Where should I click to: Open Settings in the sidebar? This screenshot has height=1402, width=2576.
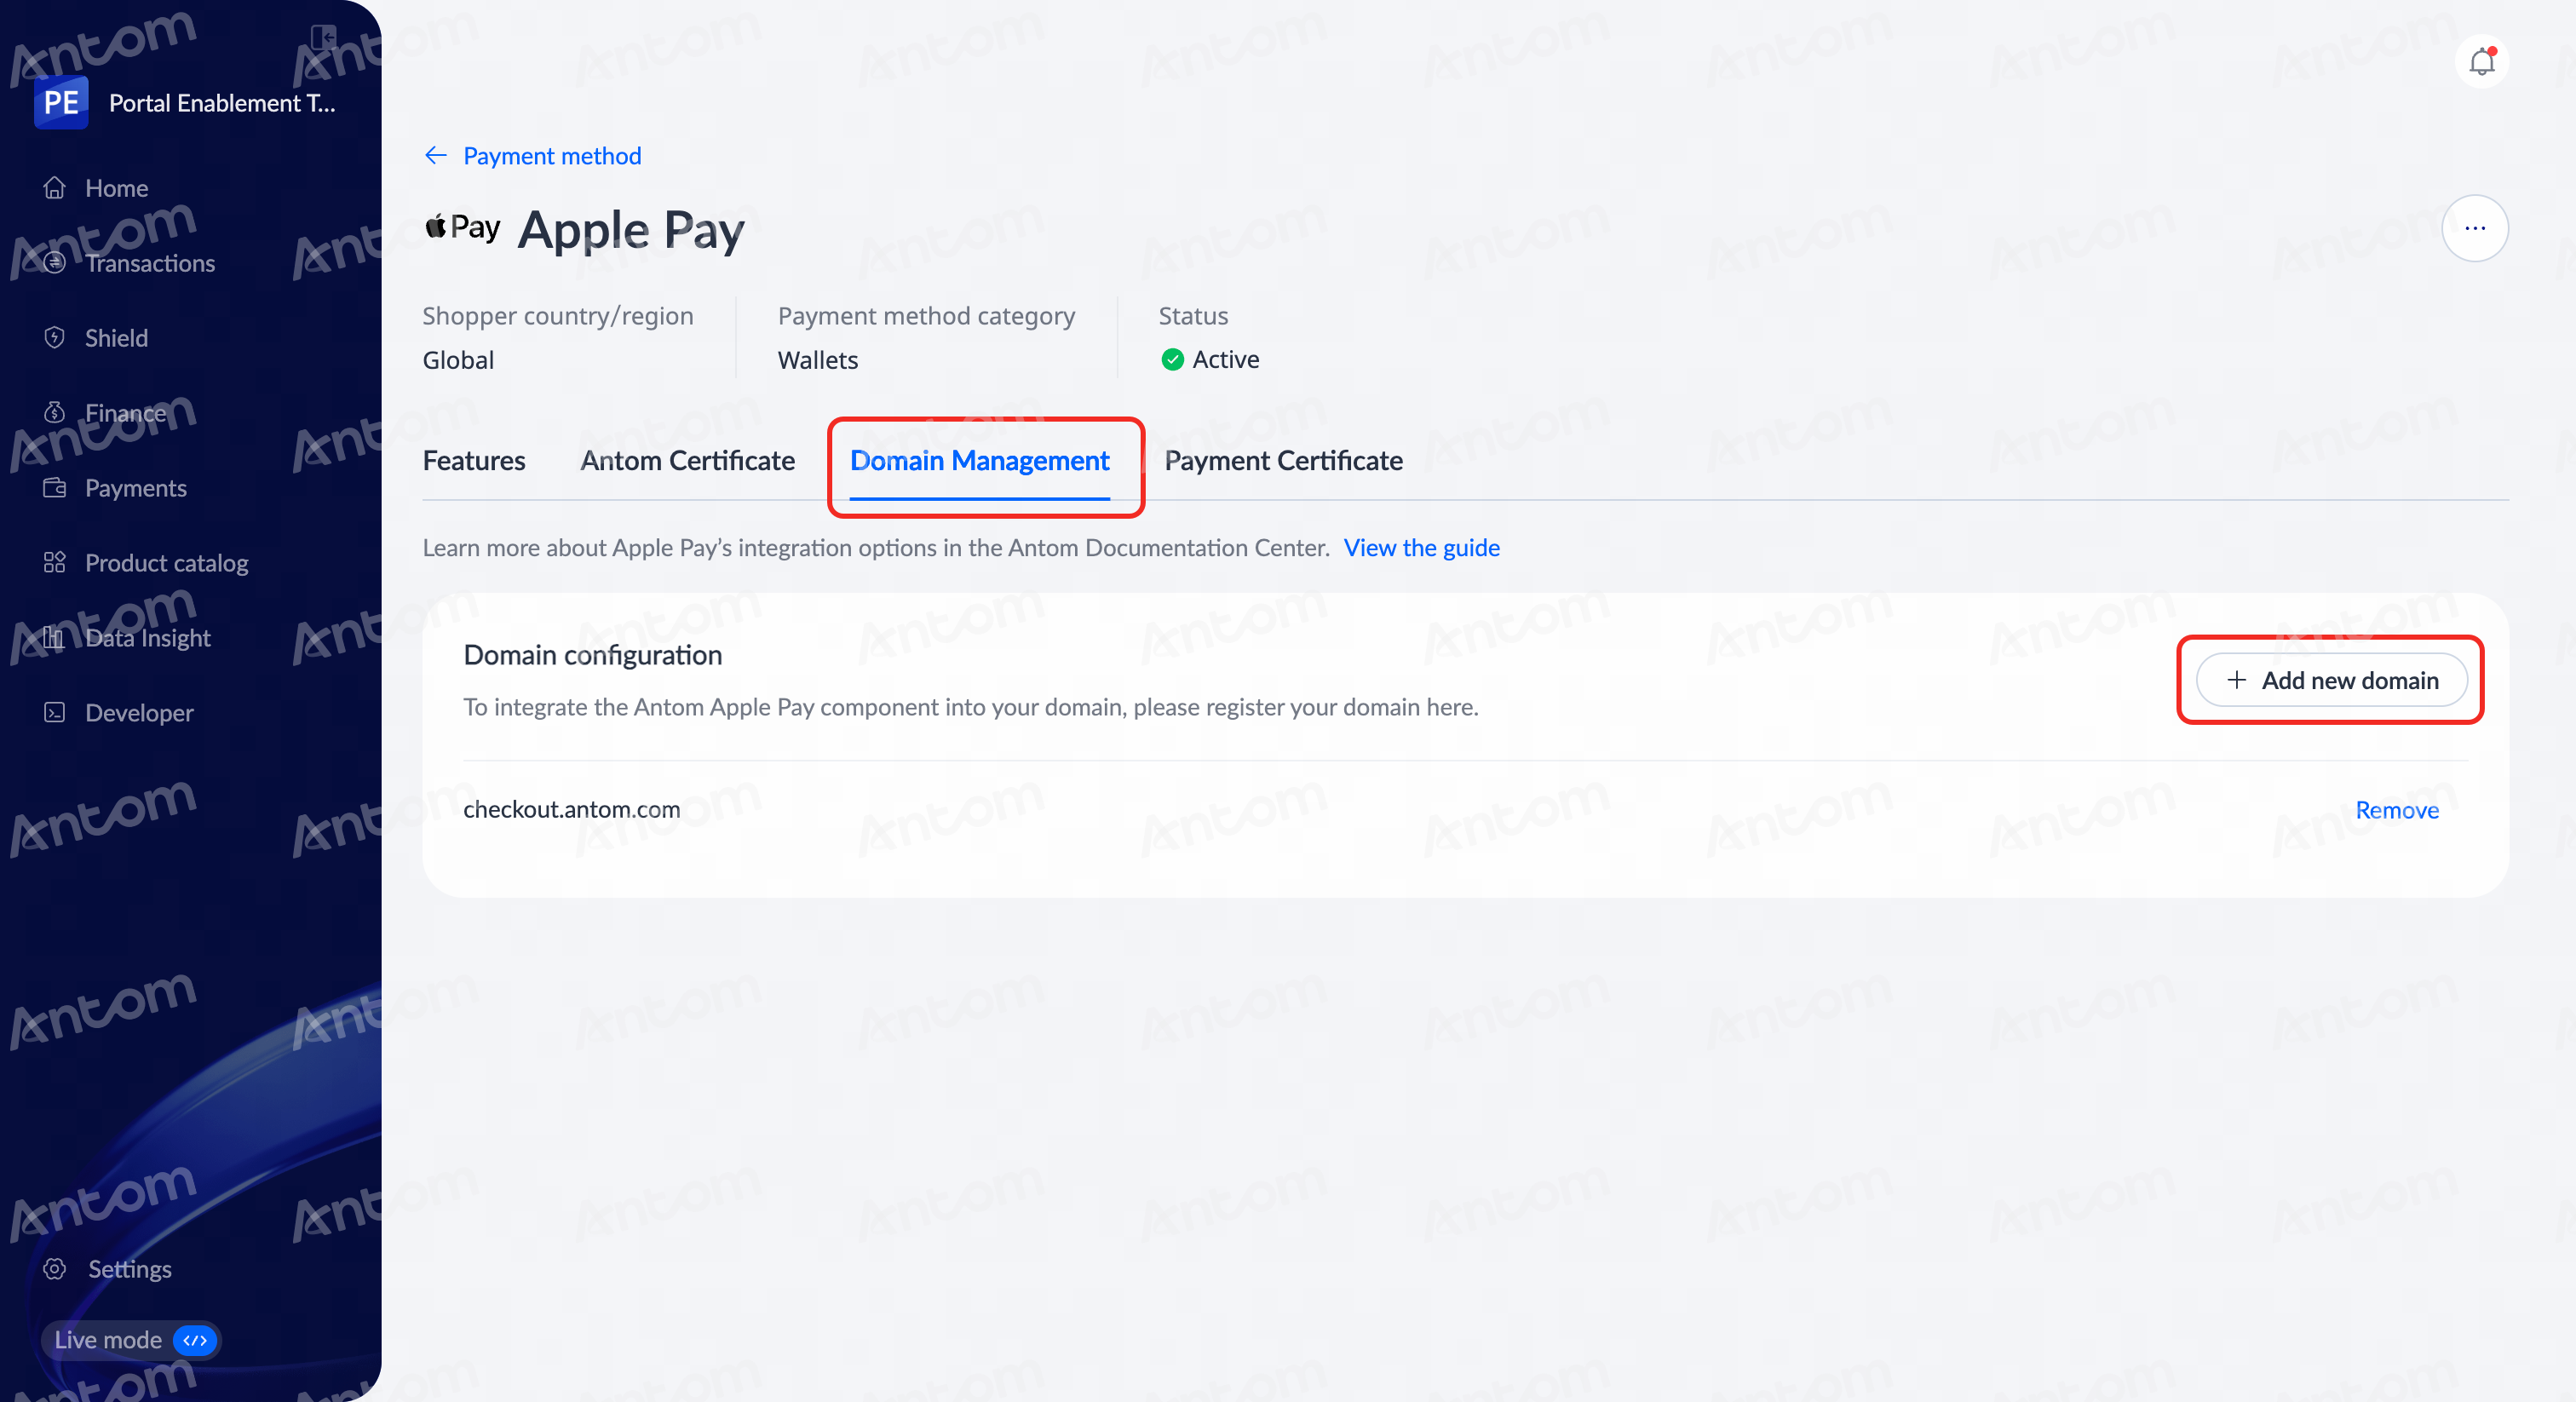(x=130, y=1269)
